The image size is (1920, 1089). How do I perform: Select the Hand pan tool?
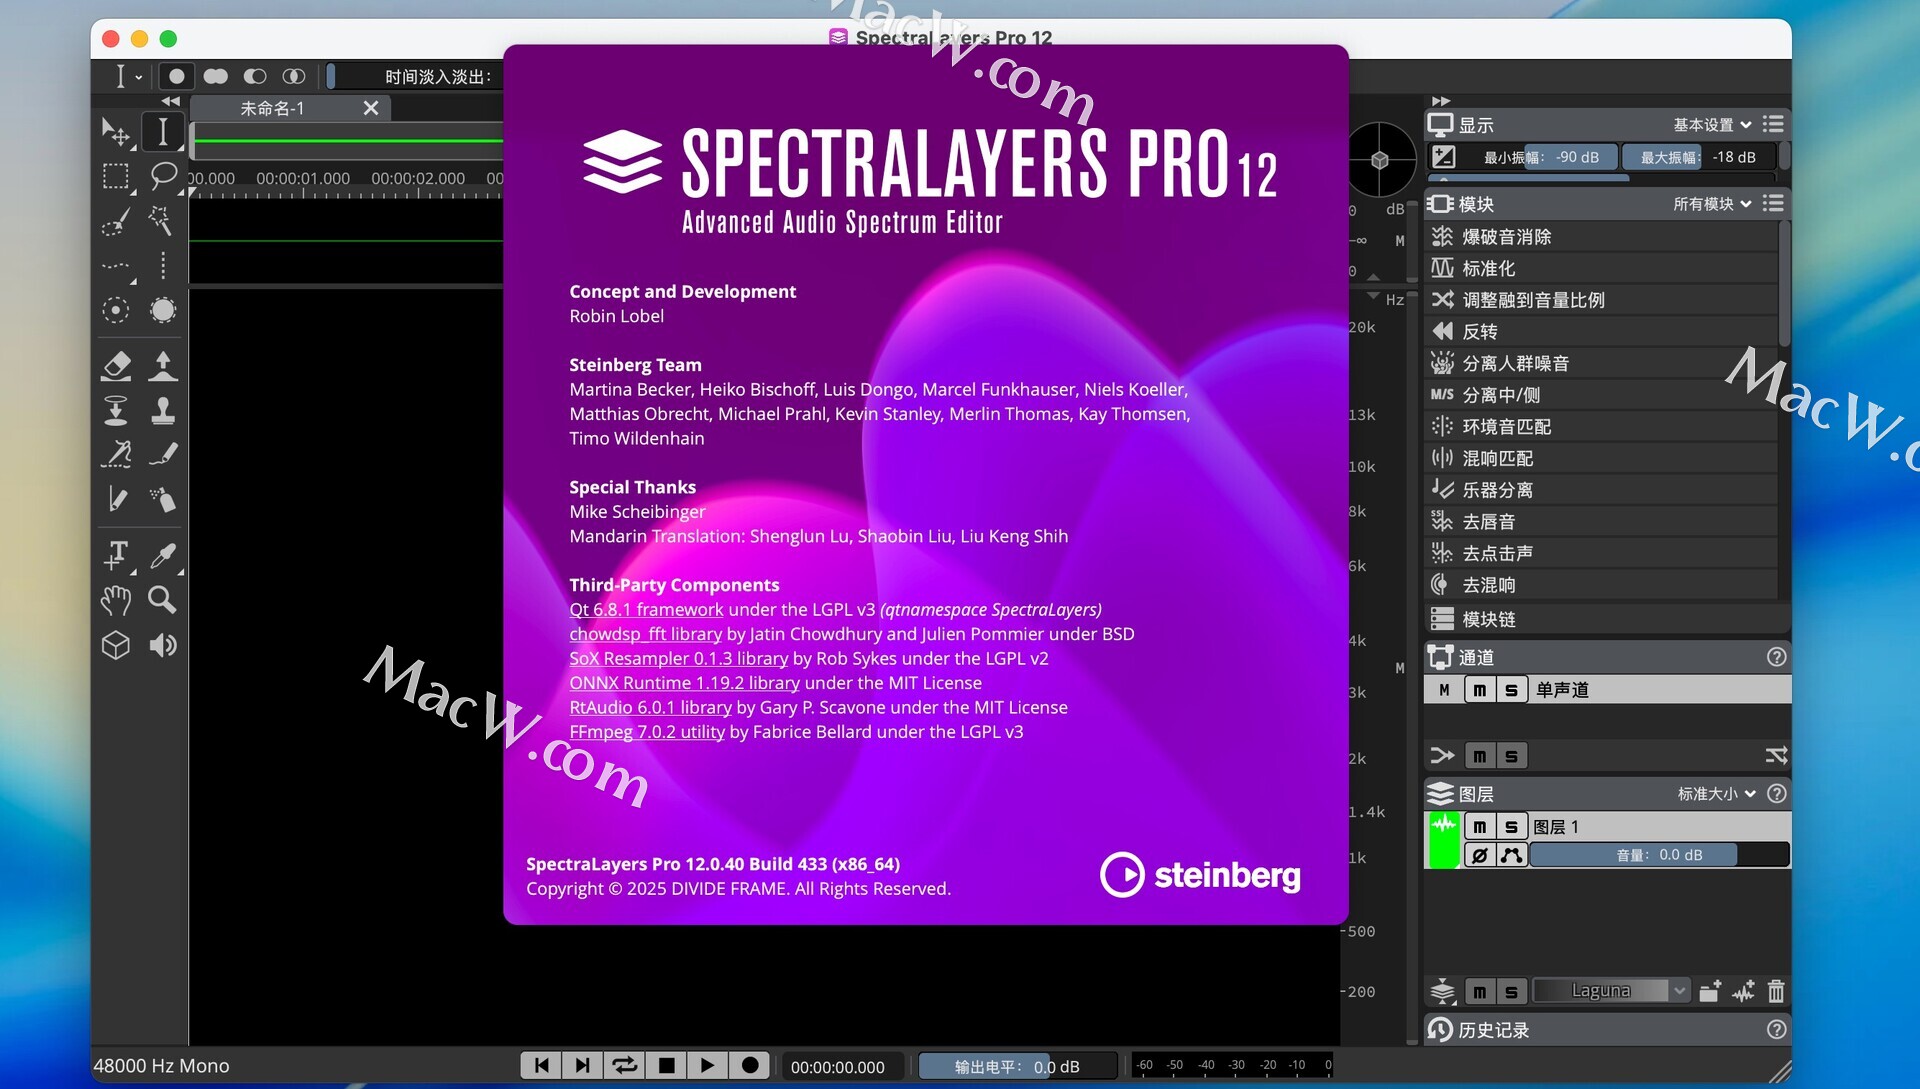click(116, 600)
